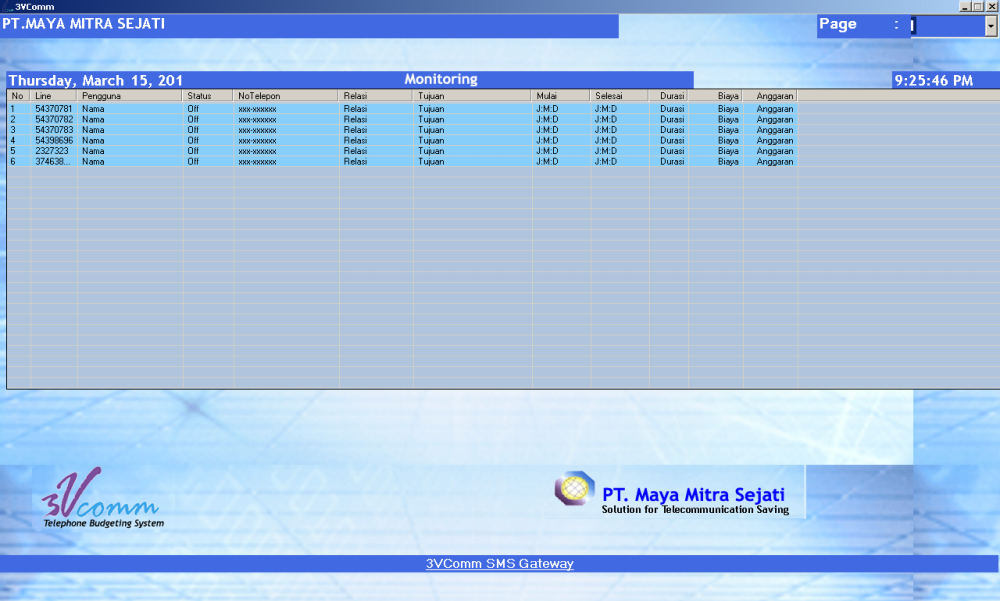1000x601 pixels.
Task: Click the 3Vcomm Telephone Budgeting System logo
Action: [102, 498]
